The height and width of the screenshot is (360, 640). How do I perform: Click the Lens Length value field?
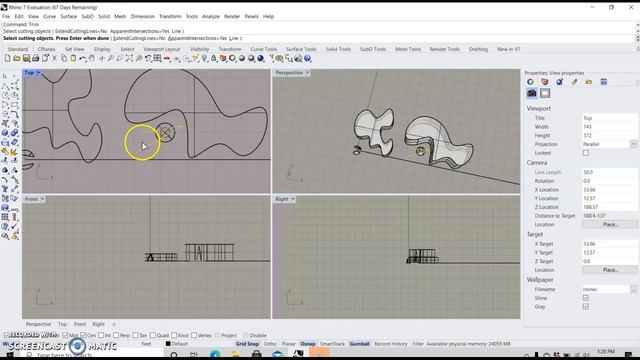point(610,172)
